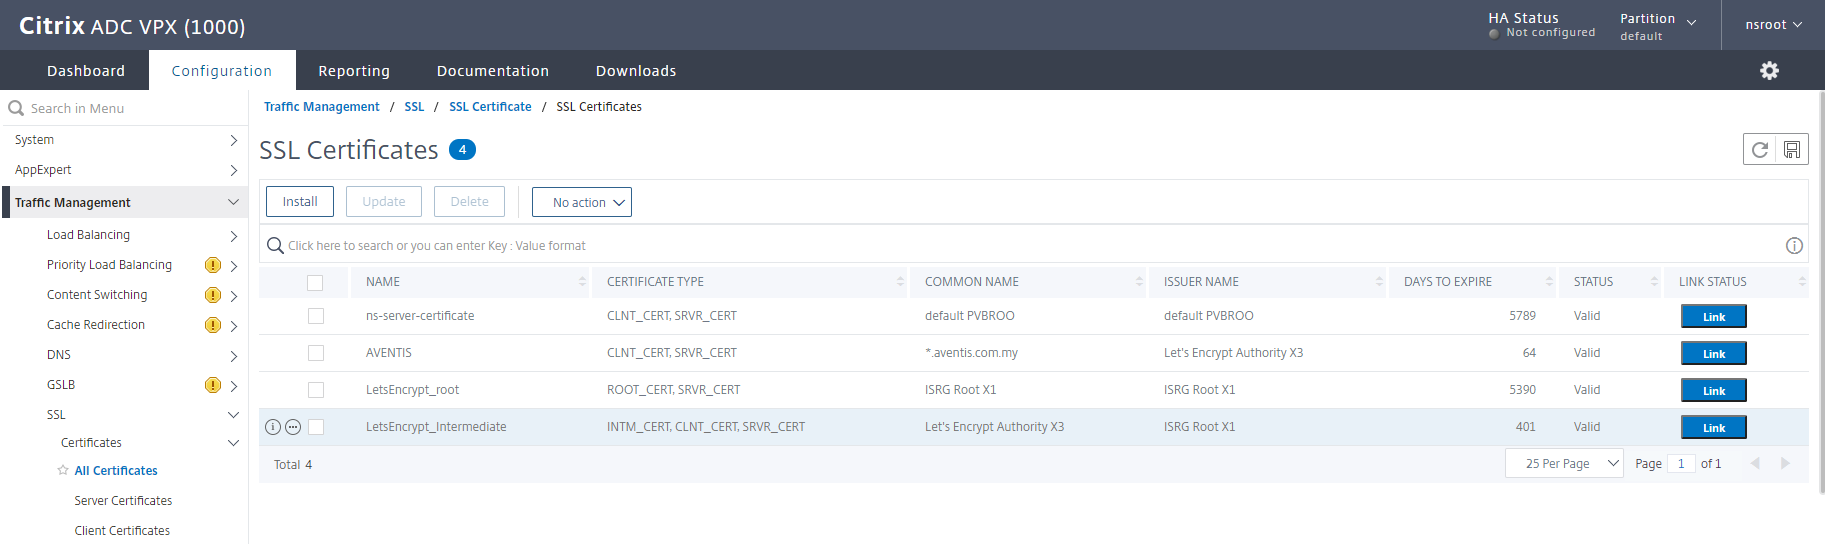Click the Priority Load Balancing warning icon
This screenshot has width=1825, height=544.
pos(213,265)
